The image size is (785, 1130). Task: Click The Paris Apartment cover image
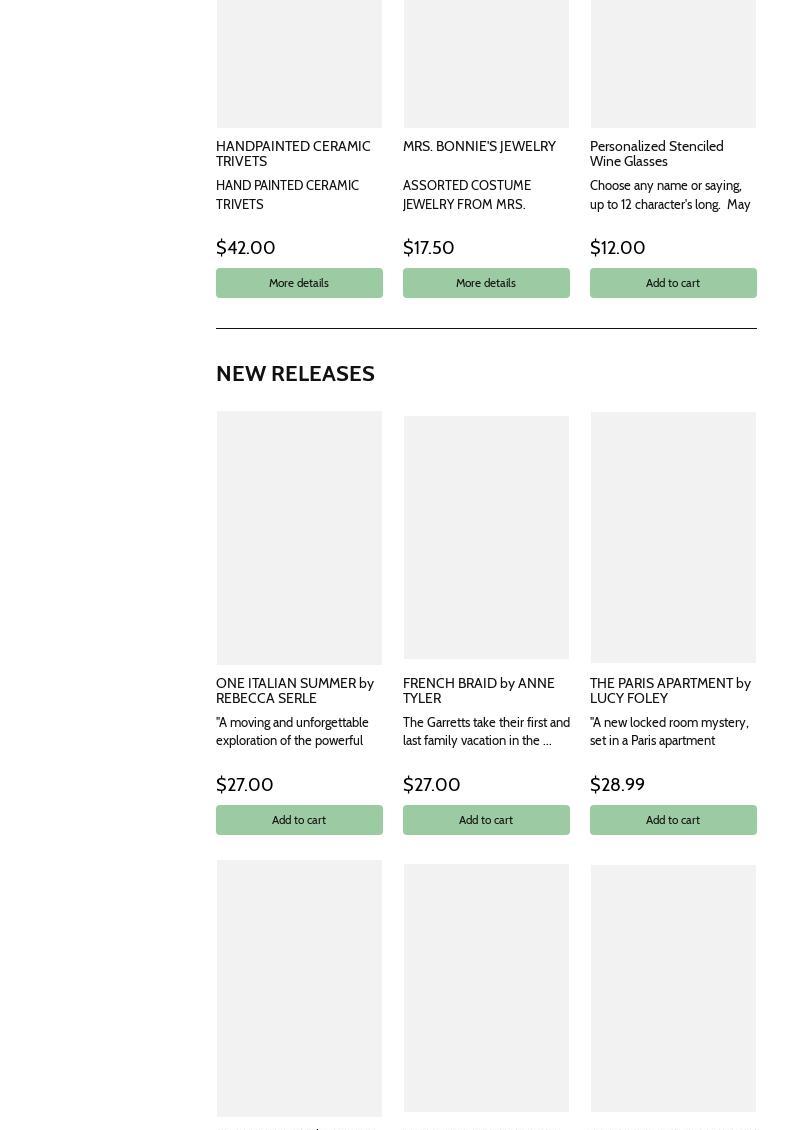(x=673, y=538)
